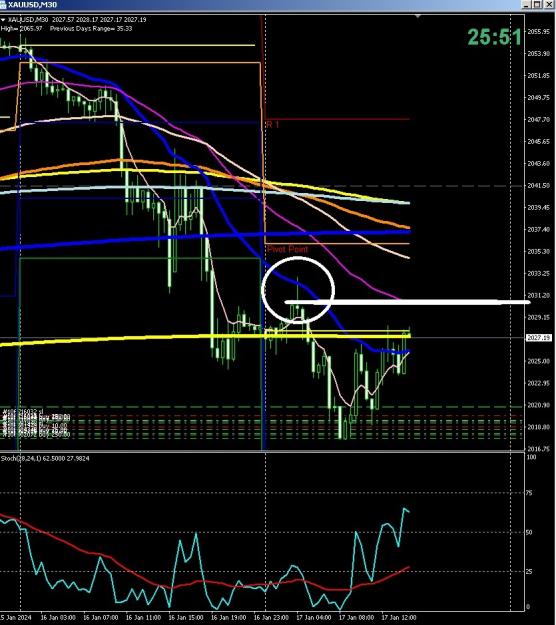The height and width of the screenshot is (625, 556).
Task: Click the XAUUSD chart window title icon
Action: tap(3, 4)
